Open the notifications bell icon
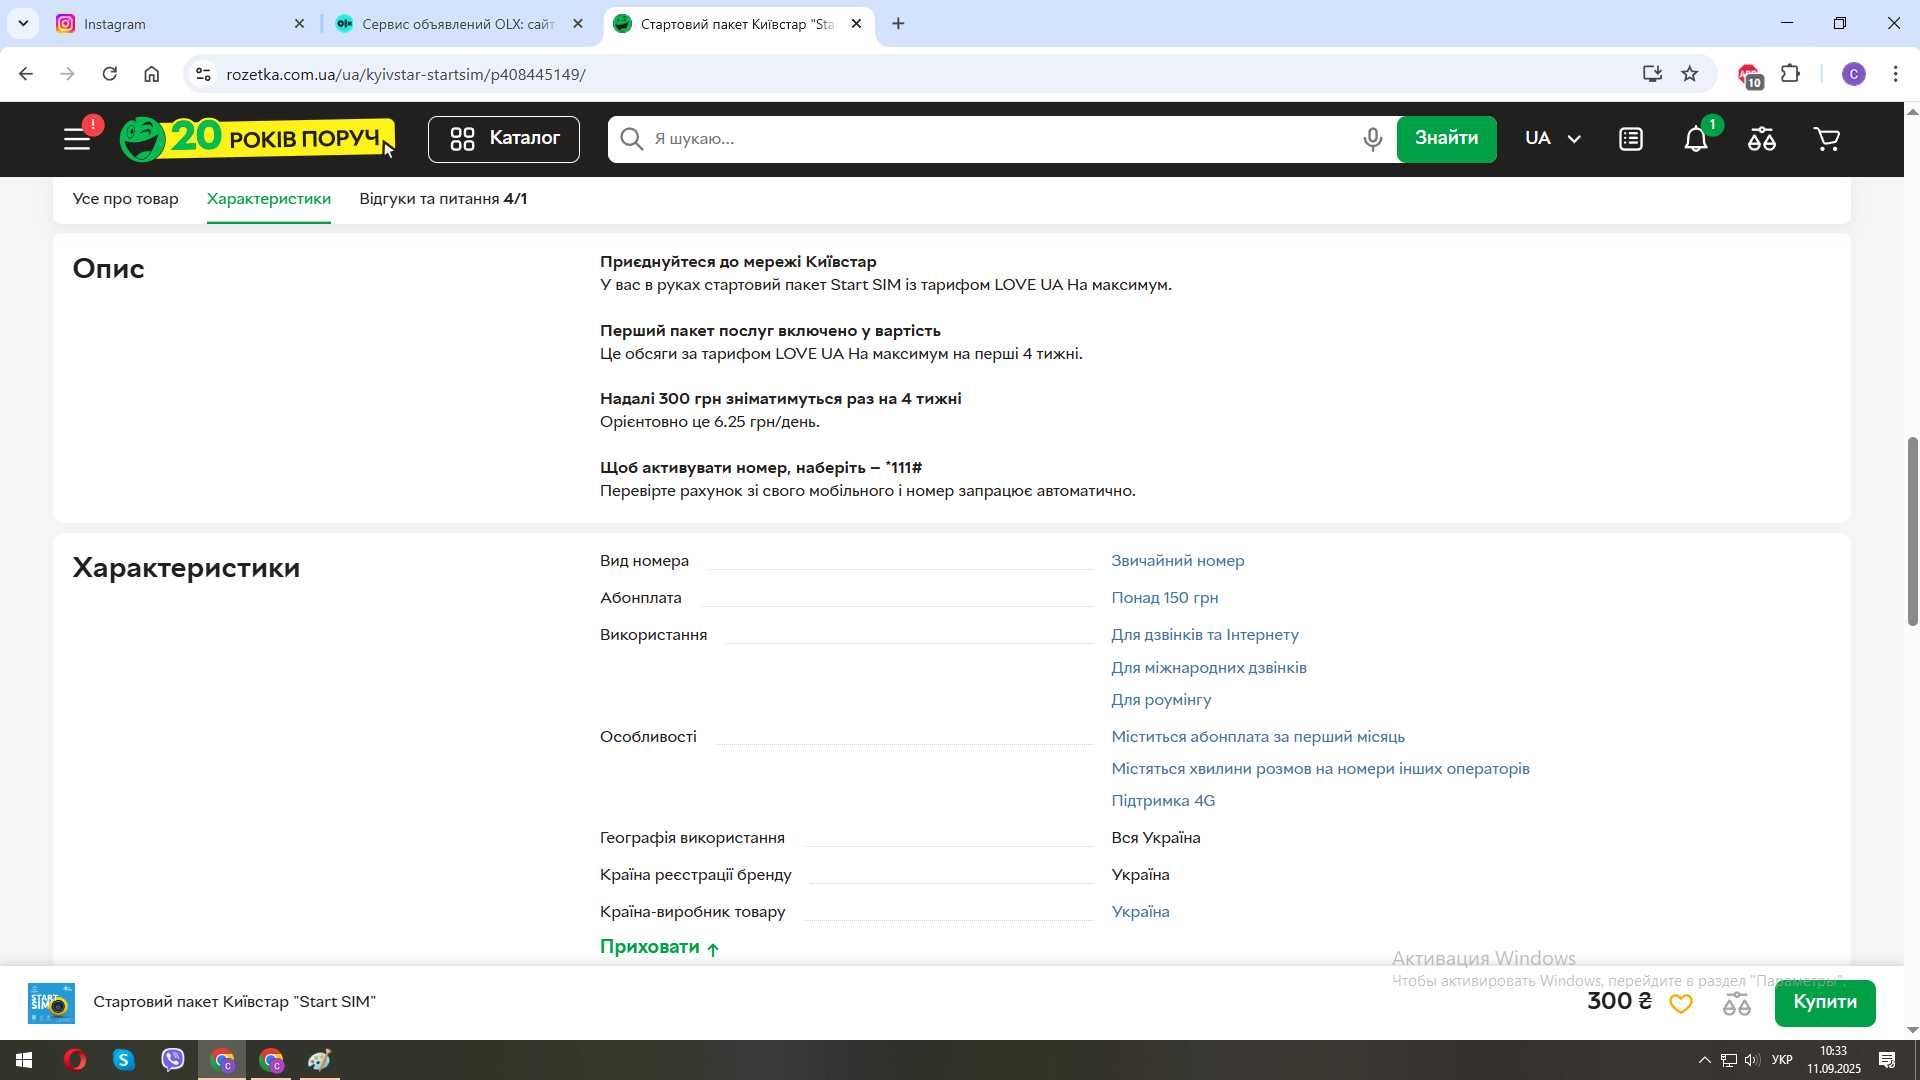Viewport: 1920px width, 1080px height. coord(1696,139)
